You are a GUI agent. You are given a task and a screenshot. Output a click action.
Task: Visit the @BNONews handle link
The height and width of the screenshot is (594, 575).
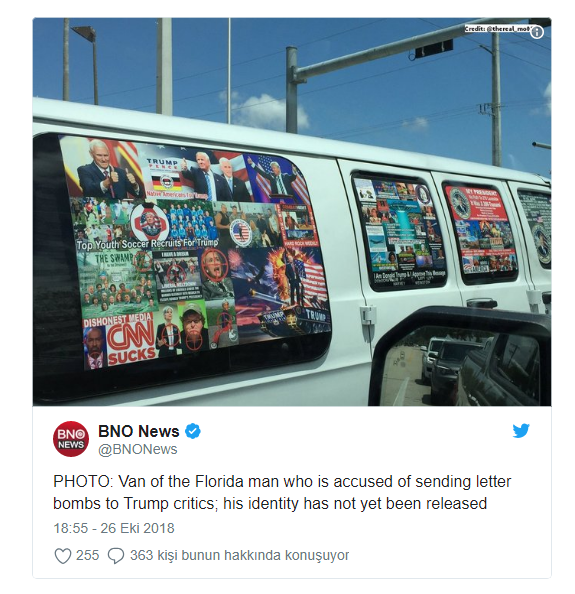[x=138, y=449]
